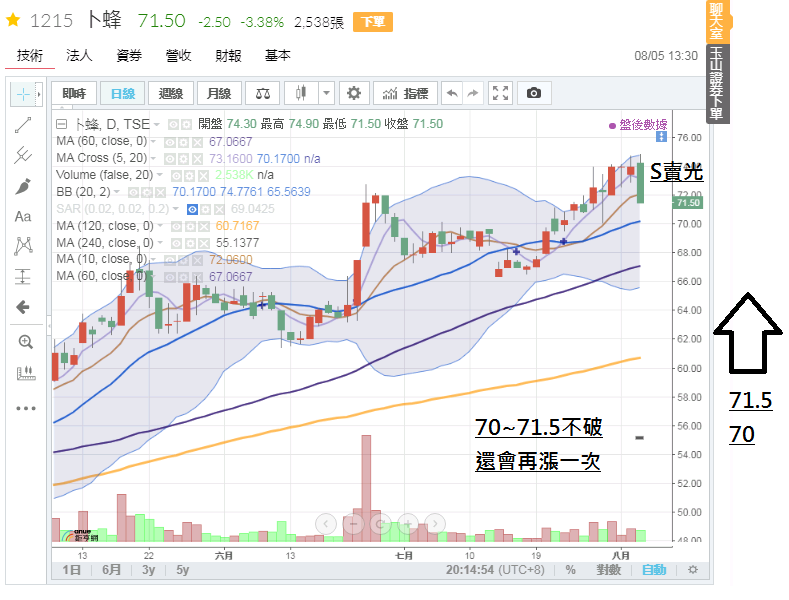Select the long/short position prediction tool
Screen dimensions: 789x600
(x=23, y=276)
